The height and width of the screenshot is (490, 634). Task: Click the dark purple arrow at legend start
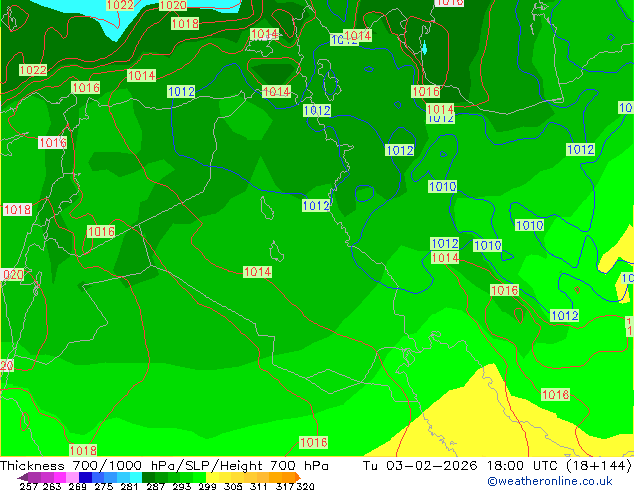point(22,477)
